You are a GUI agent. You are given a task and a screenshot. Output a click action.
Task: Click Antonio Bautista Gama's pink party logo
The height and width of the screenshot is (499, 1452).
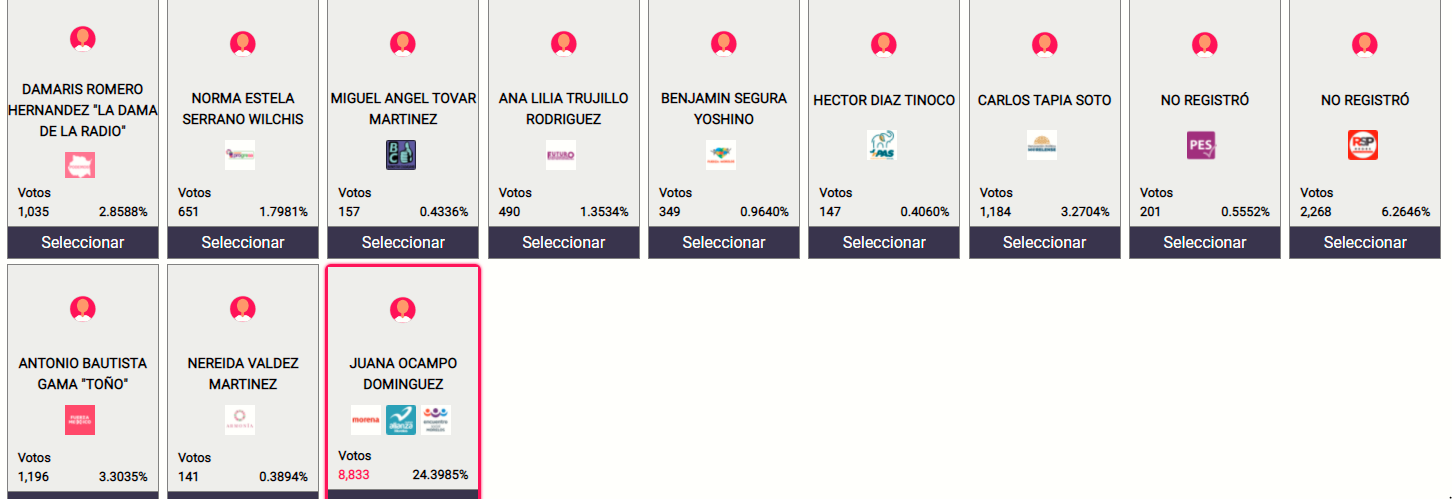click(x=80, y=420)
